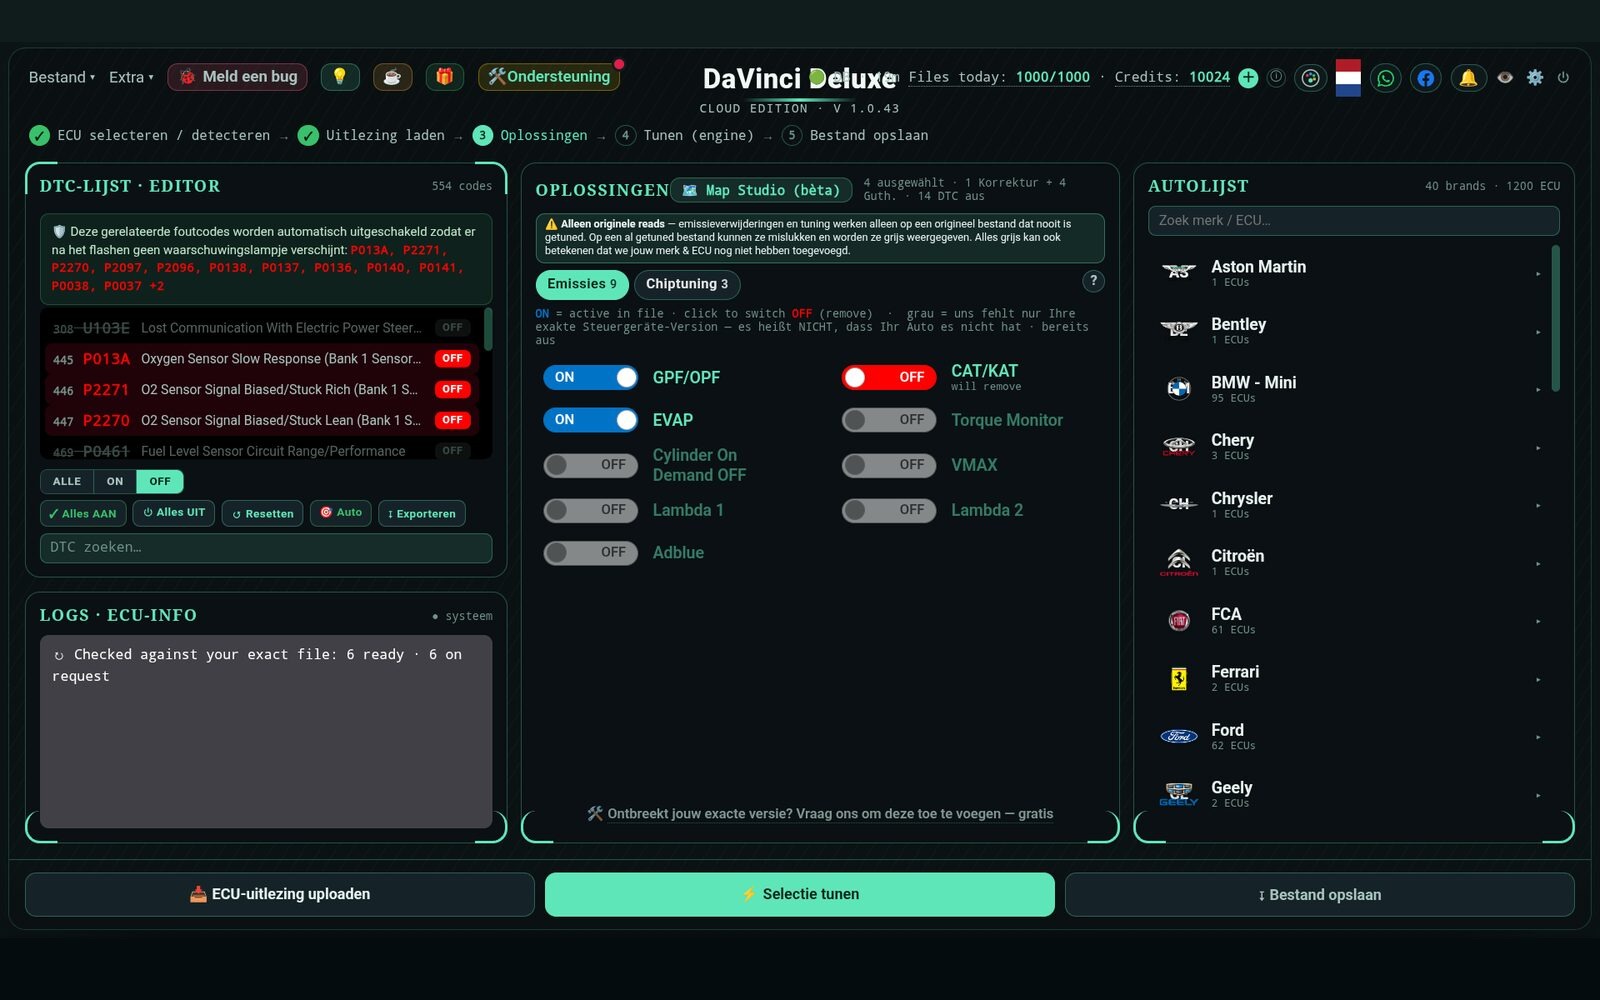
Task: Filter DTC list by OFF
Action: [x=160, y=481]
